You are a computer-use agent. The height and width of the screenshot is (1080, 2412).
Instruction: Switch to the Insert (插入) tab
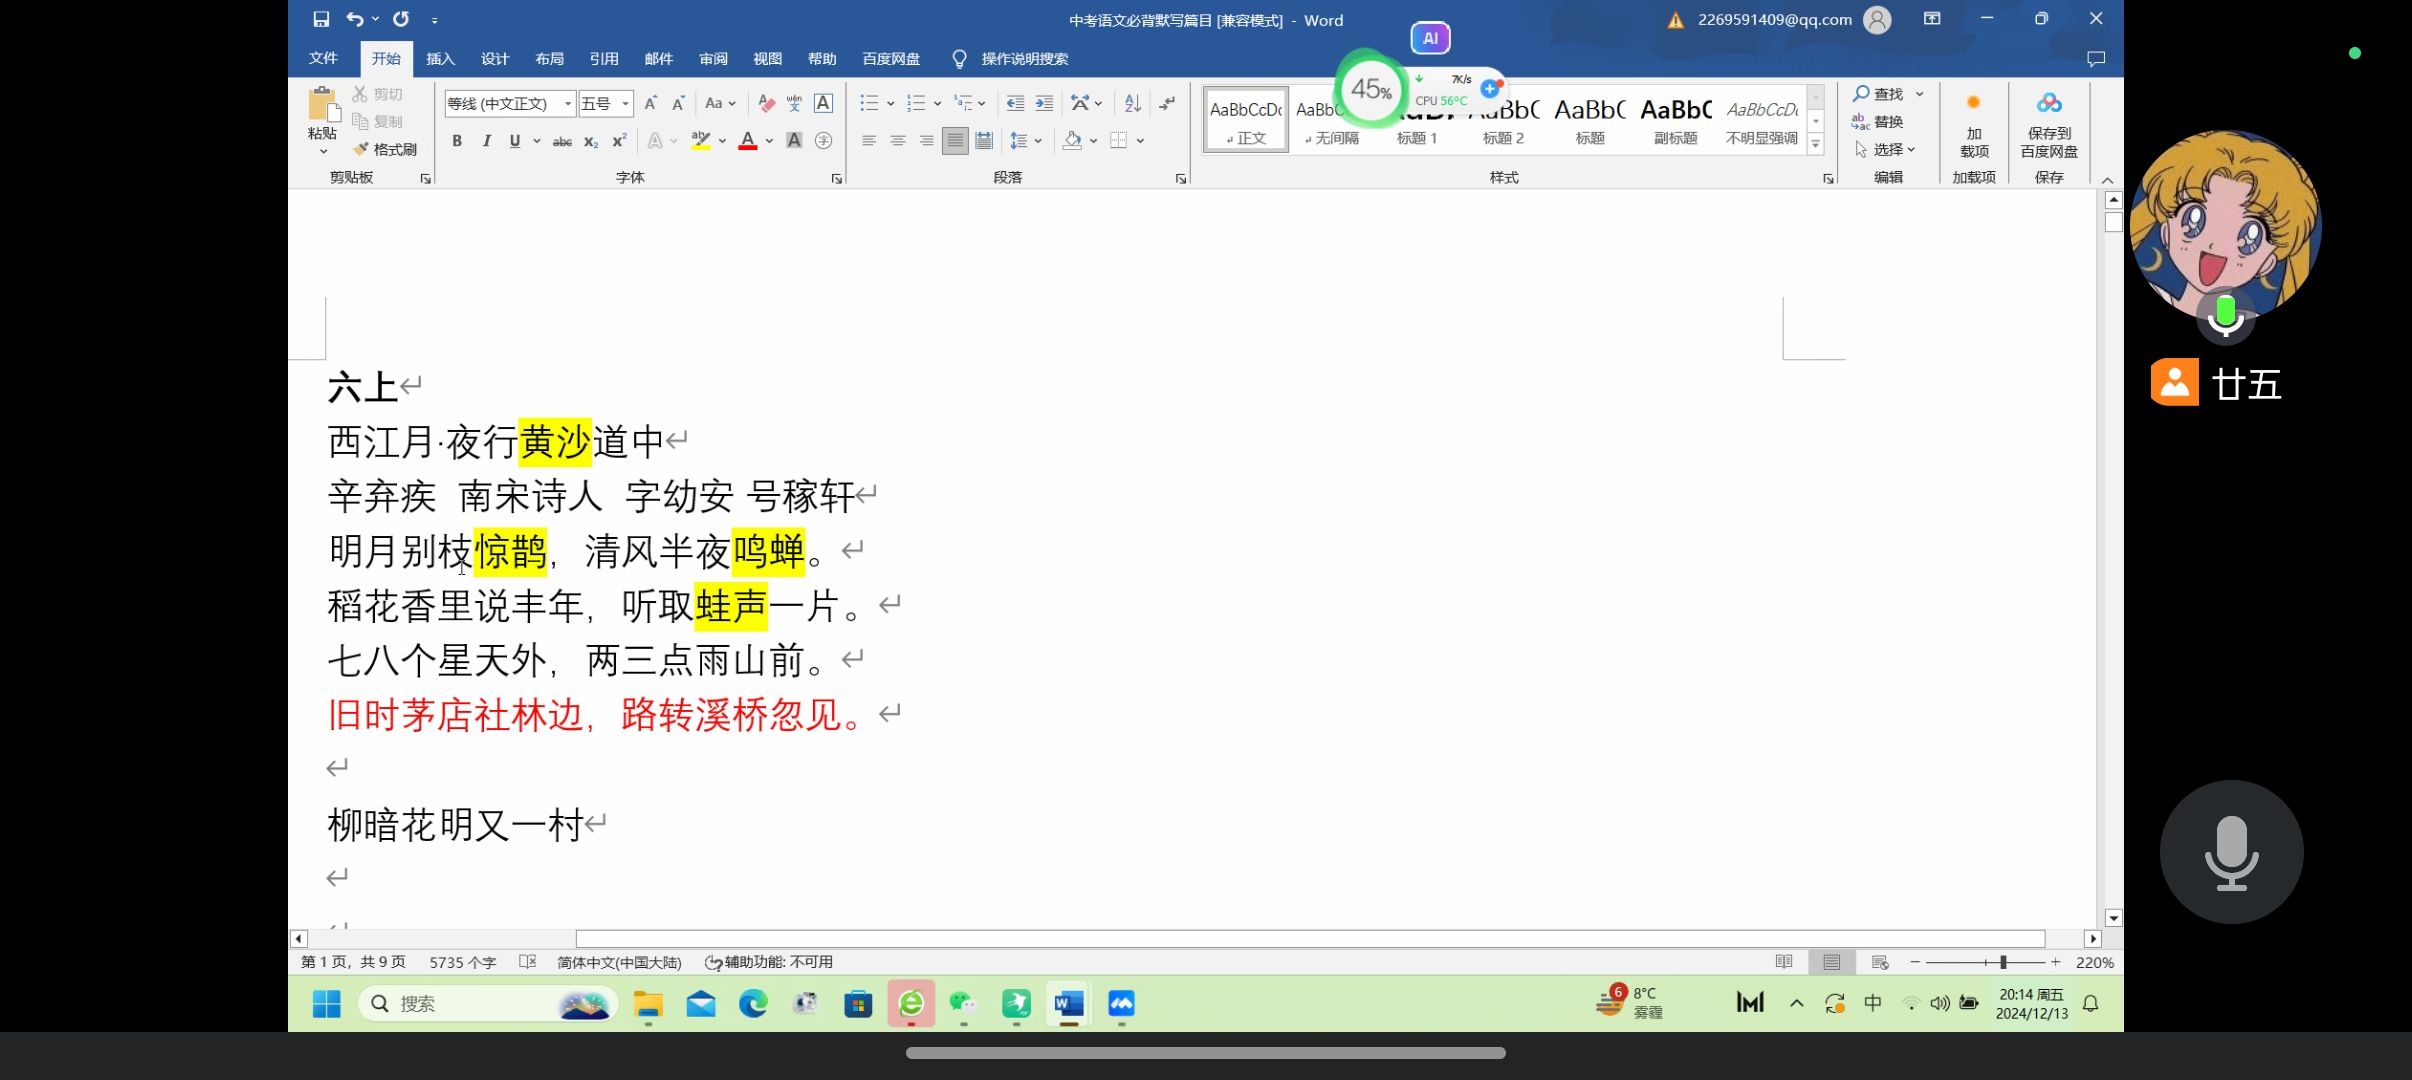click(x=440, y=59)
